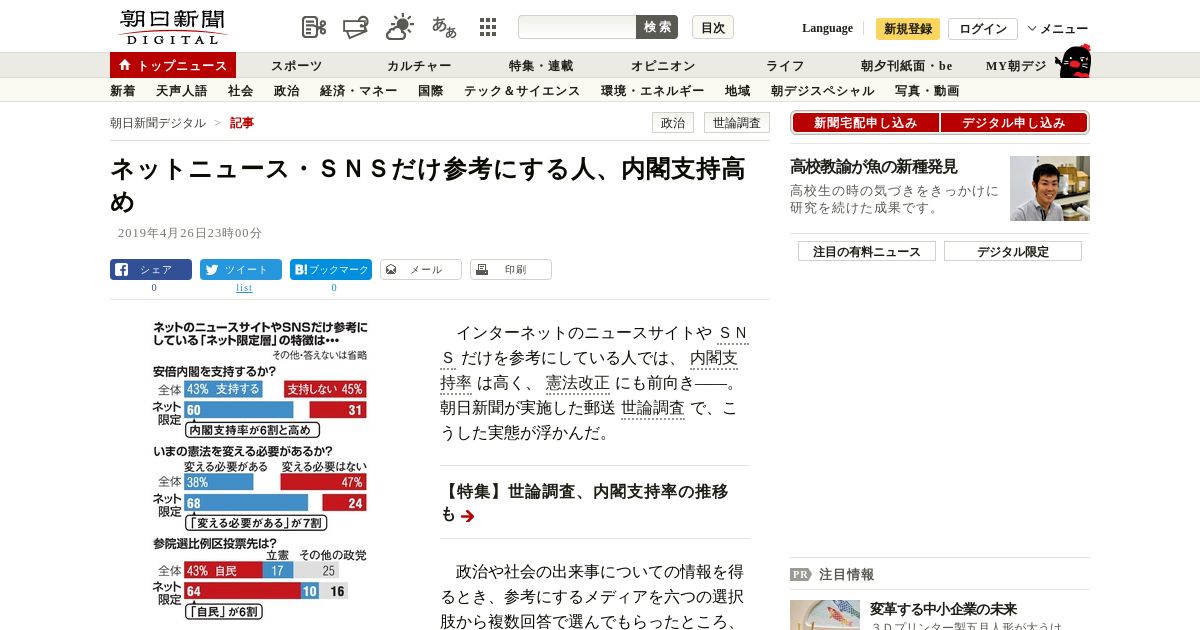Open the Asahi Shimbun Digital logo
The height and width of the screenshot is (630, 1200).
pyautogui.click(x=172, y=27)
